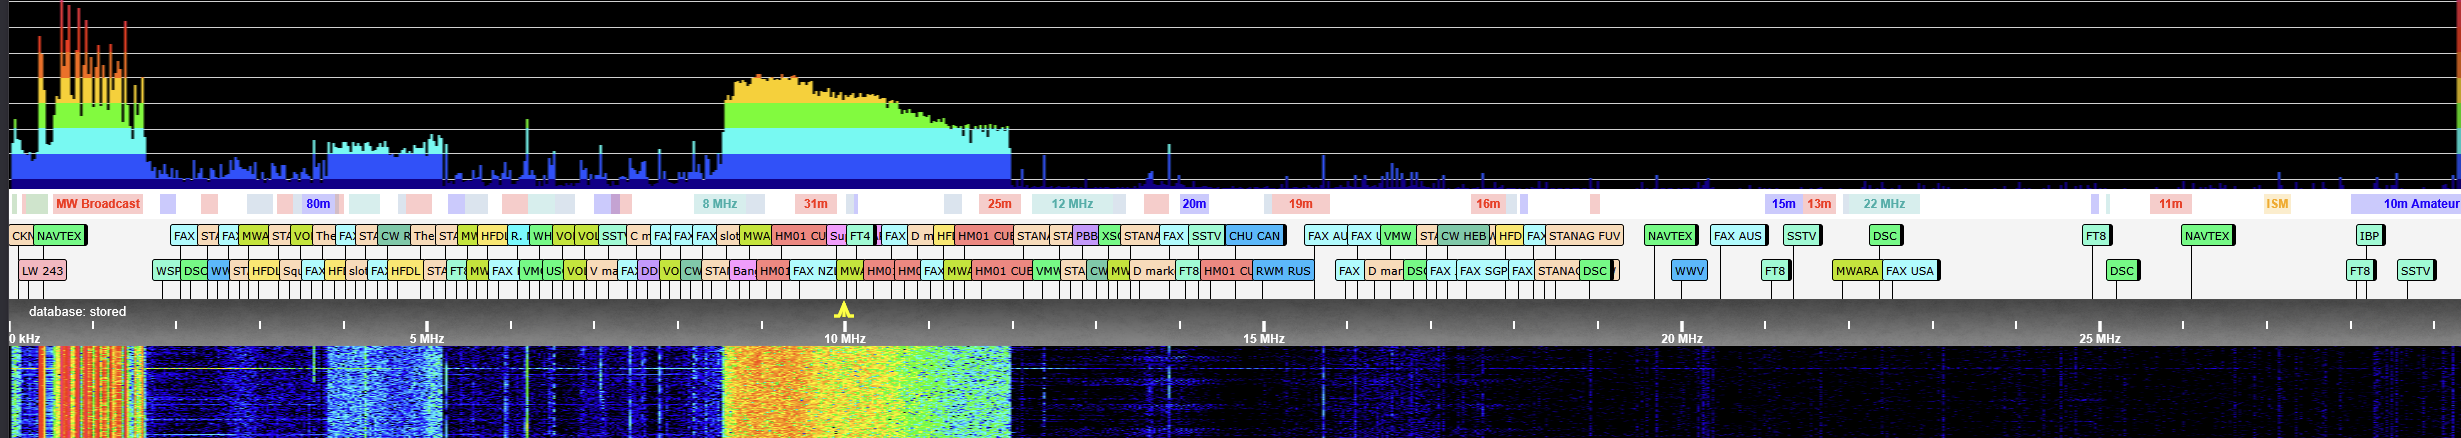Click the full MWARA label near 22 MHz

tap(1856, 271)
